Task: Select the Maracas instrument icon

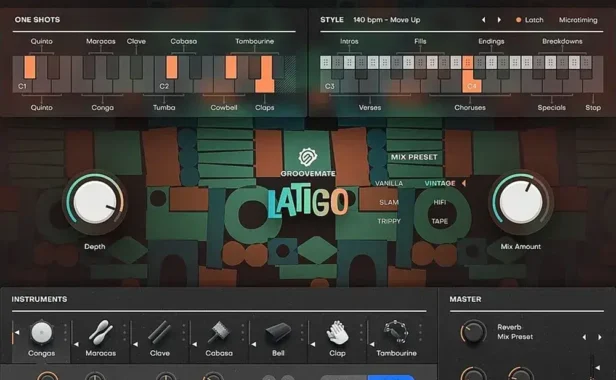Action: pyautogui.click(x=101, y=332)
